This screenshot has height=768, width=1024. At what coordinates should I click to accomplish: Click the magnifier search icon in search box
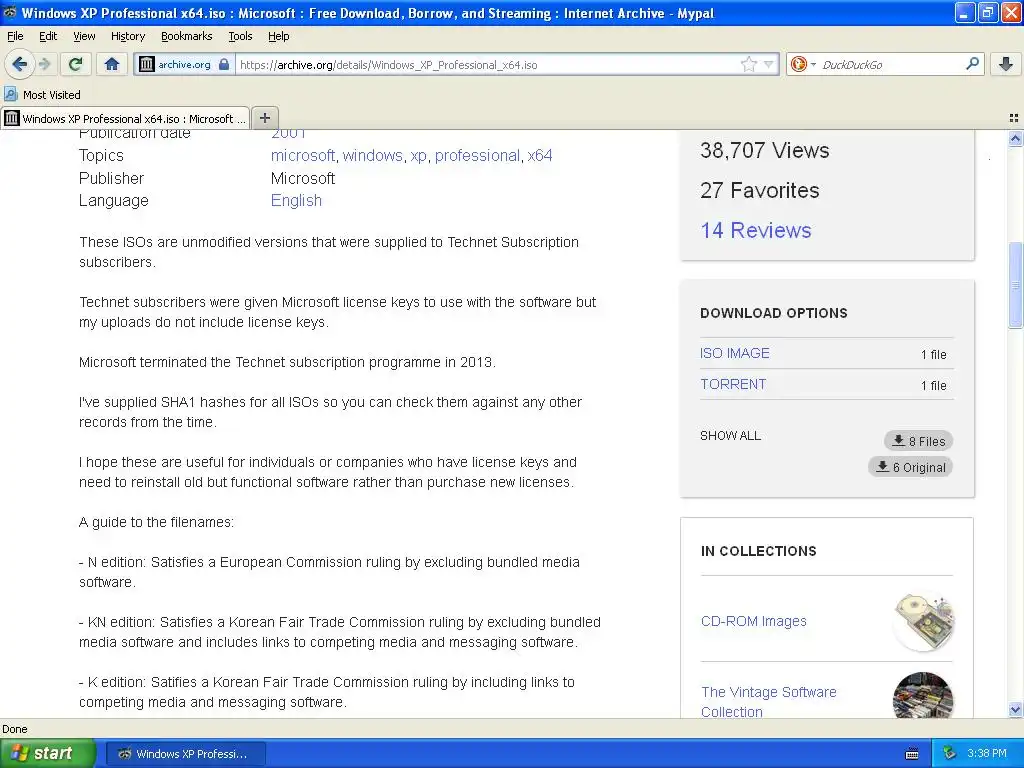point(972,64)
